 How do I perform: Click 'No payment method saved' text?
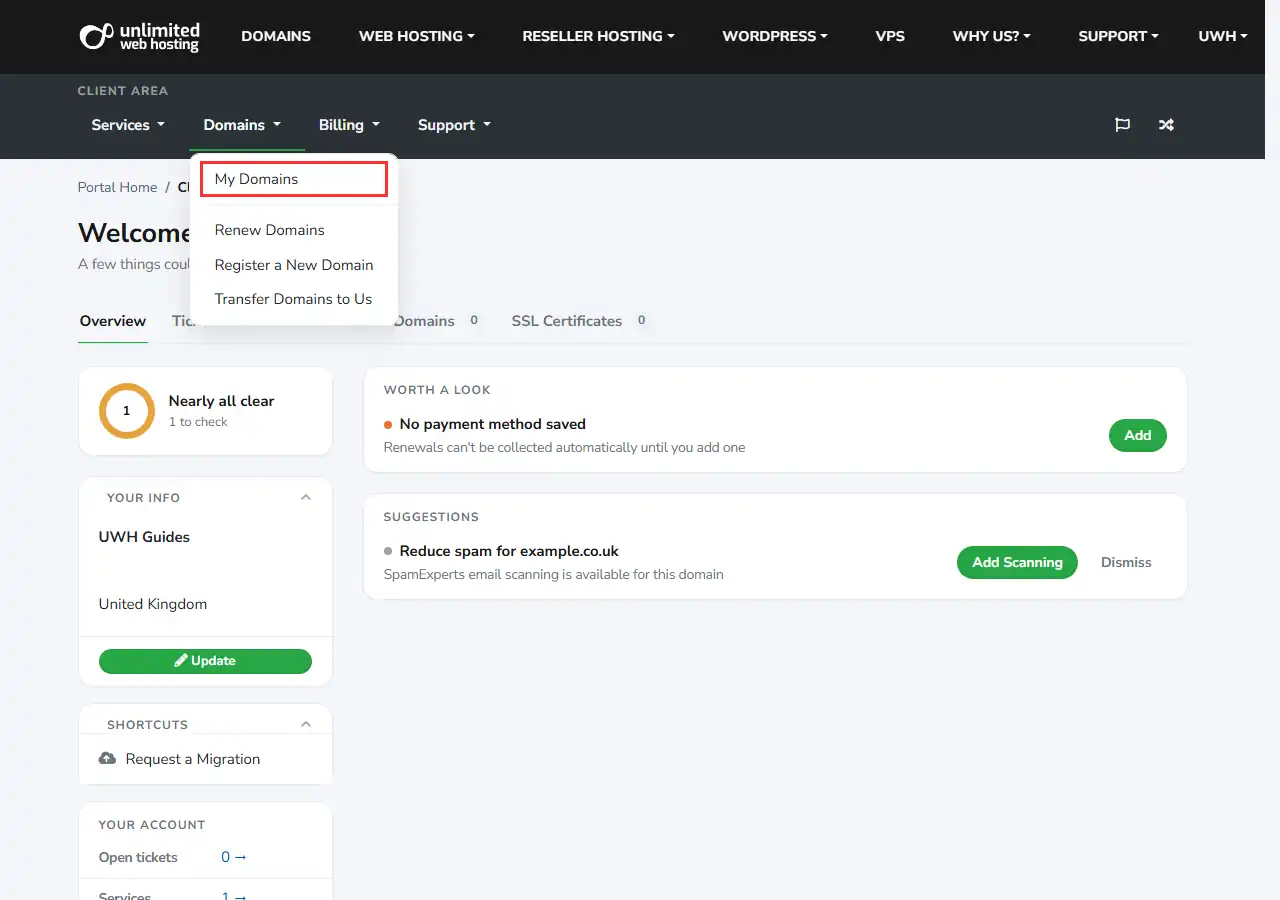pos(493,424)
